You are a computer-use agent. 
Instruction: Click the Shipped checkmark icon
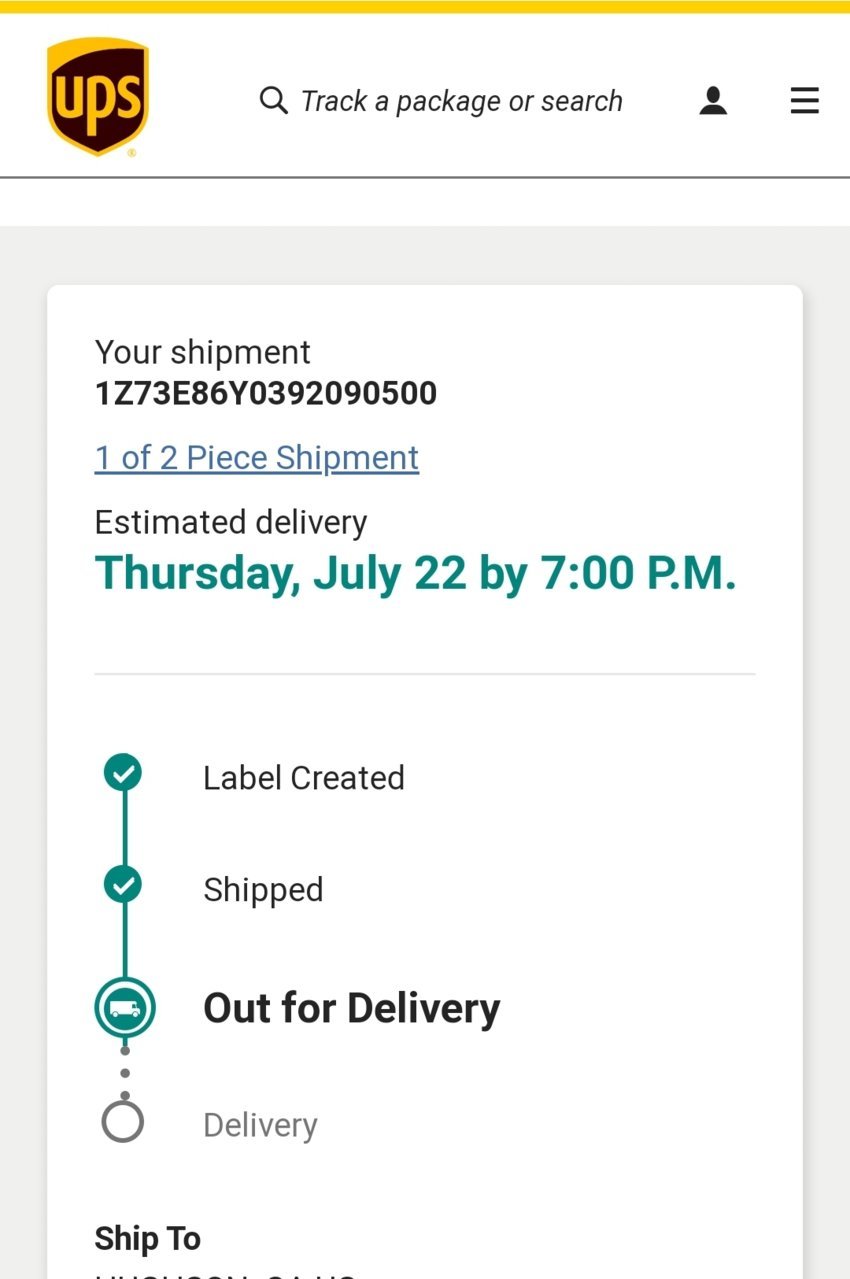(123, 884)
